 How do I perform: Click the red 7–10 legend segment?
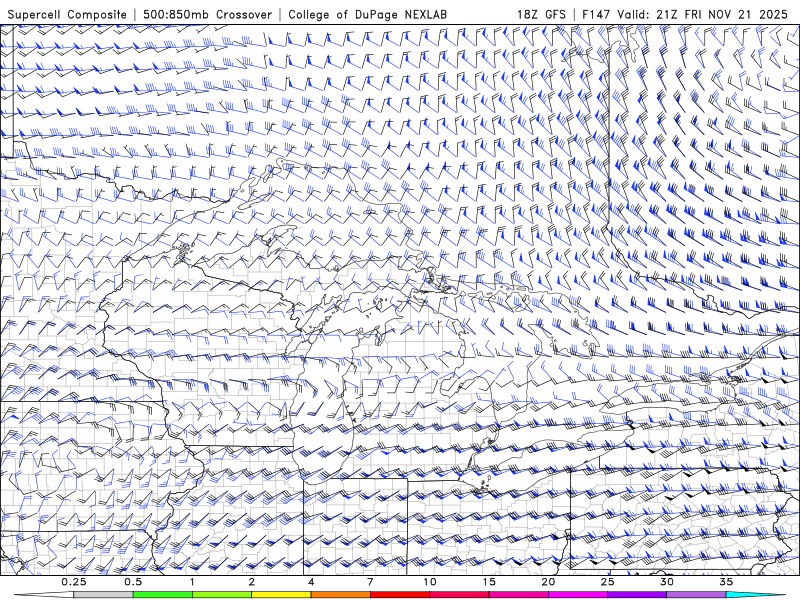399,595
